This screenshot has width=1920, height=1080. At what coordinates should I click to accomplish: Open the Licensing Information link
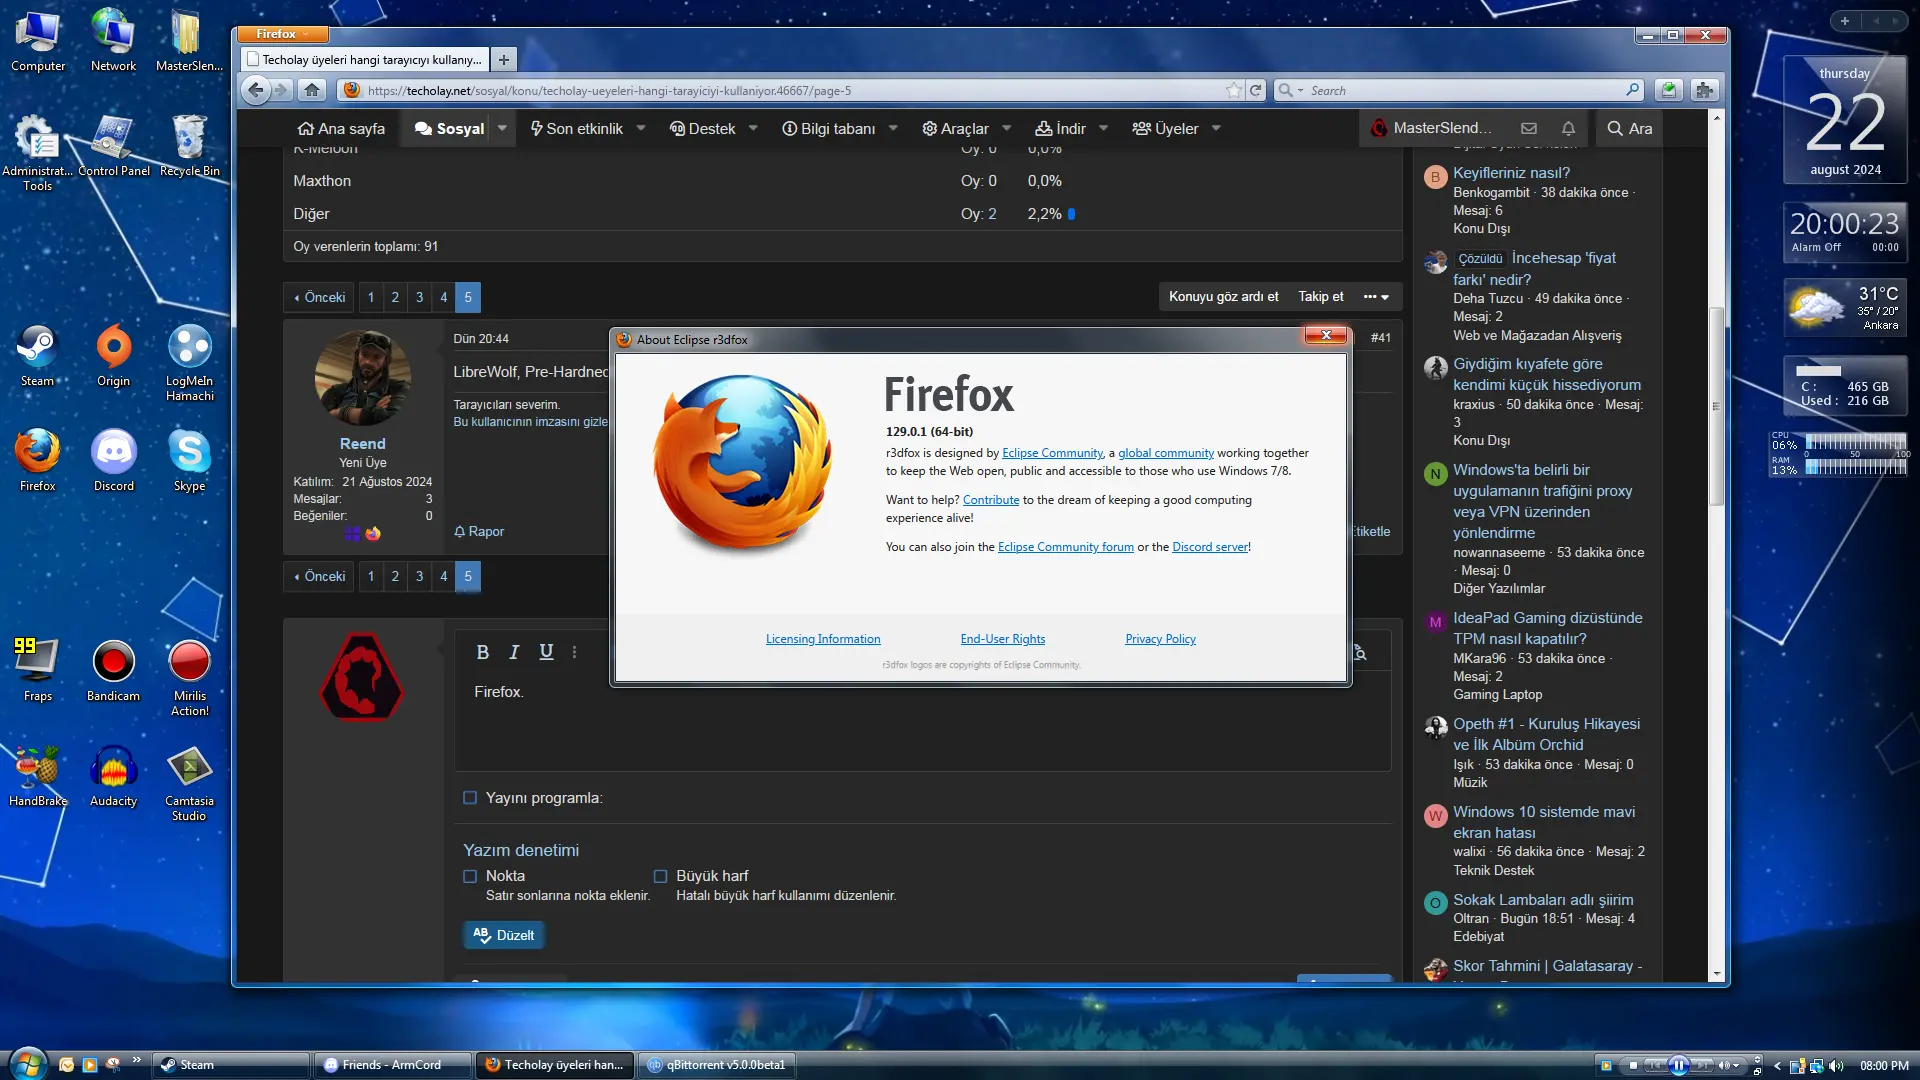[x=823, y=639]
